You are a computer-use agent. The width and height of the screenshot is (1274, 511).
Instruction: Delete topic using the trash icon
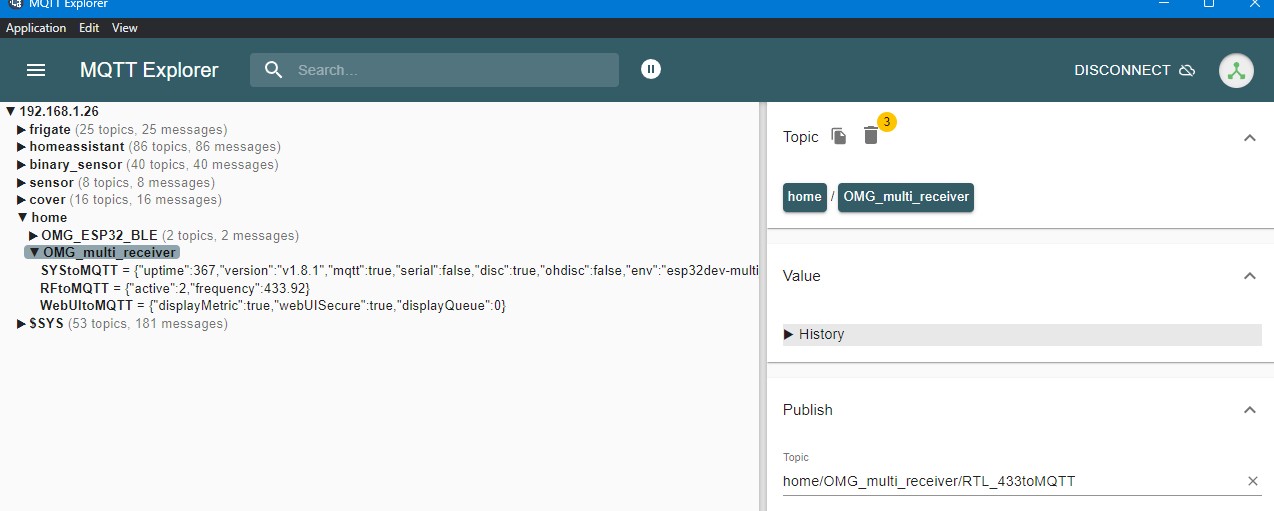pos(871,136)
